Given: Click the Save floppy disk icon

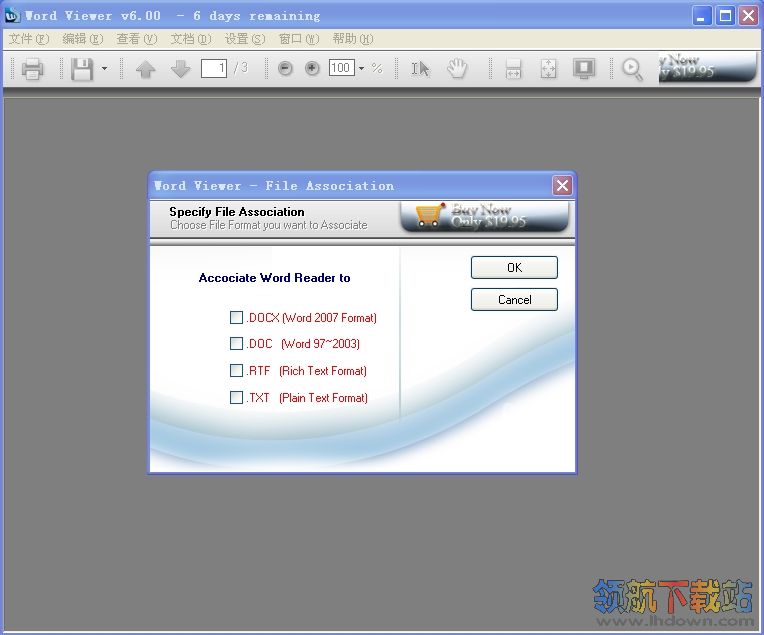Looking at the screenshot, I should pos(82,69).
